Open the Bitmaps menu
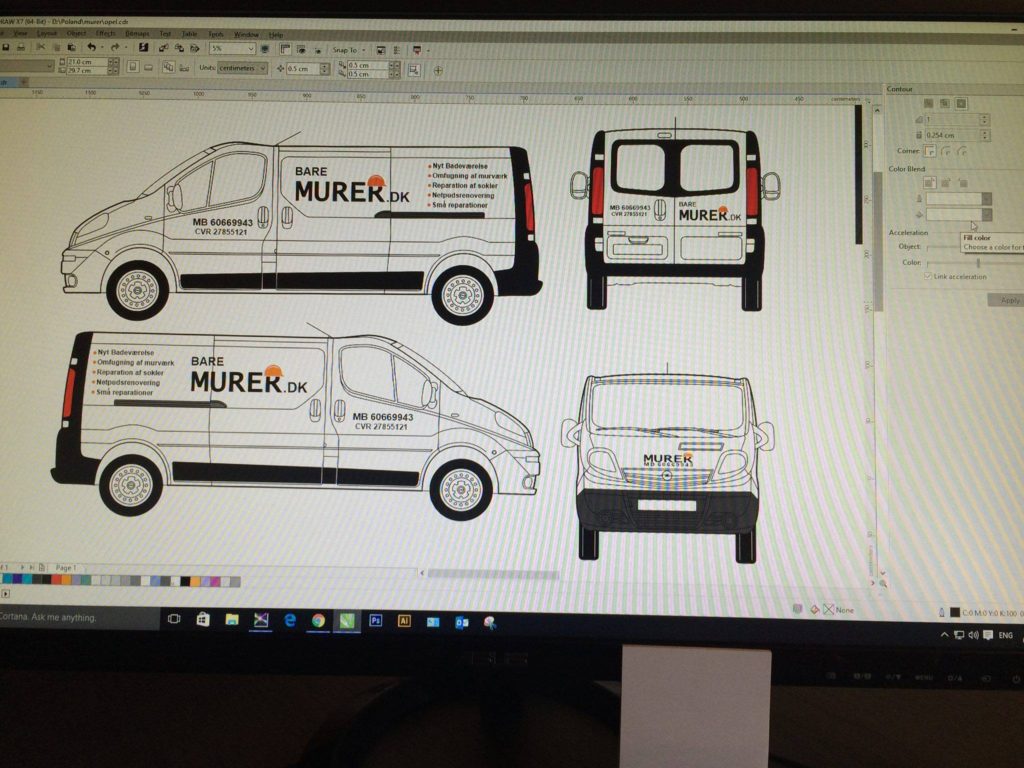1024x768 pixels. (x=137, y=33)
